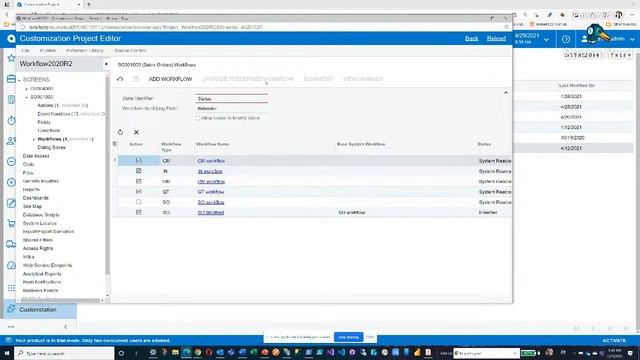
Task: Delete row with the X grid icon
Action: coord(136,132)
